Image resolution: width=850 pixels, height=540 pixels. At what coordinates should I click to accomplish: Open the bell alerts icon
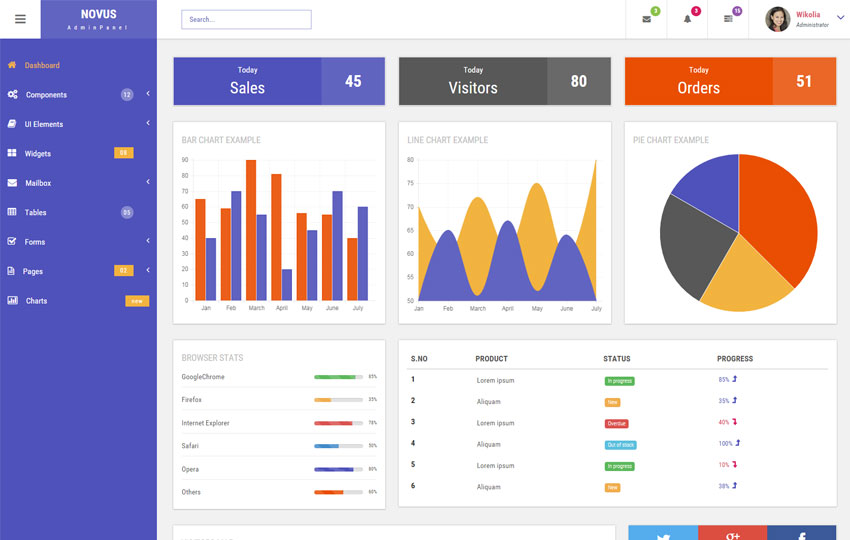click(x=687, y=19)
